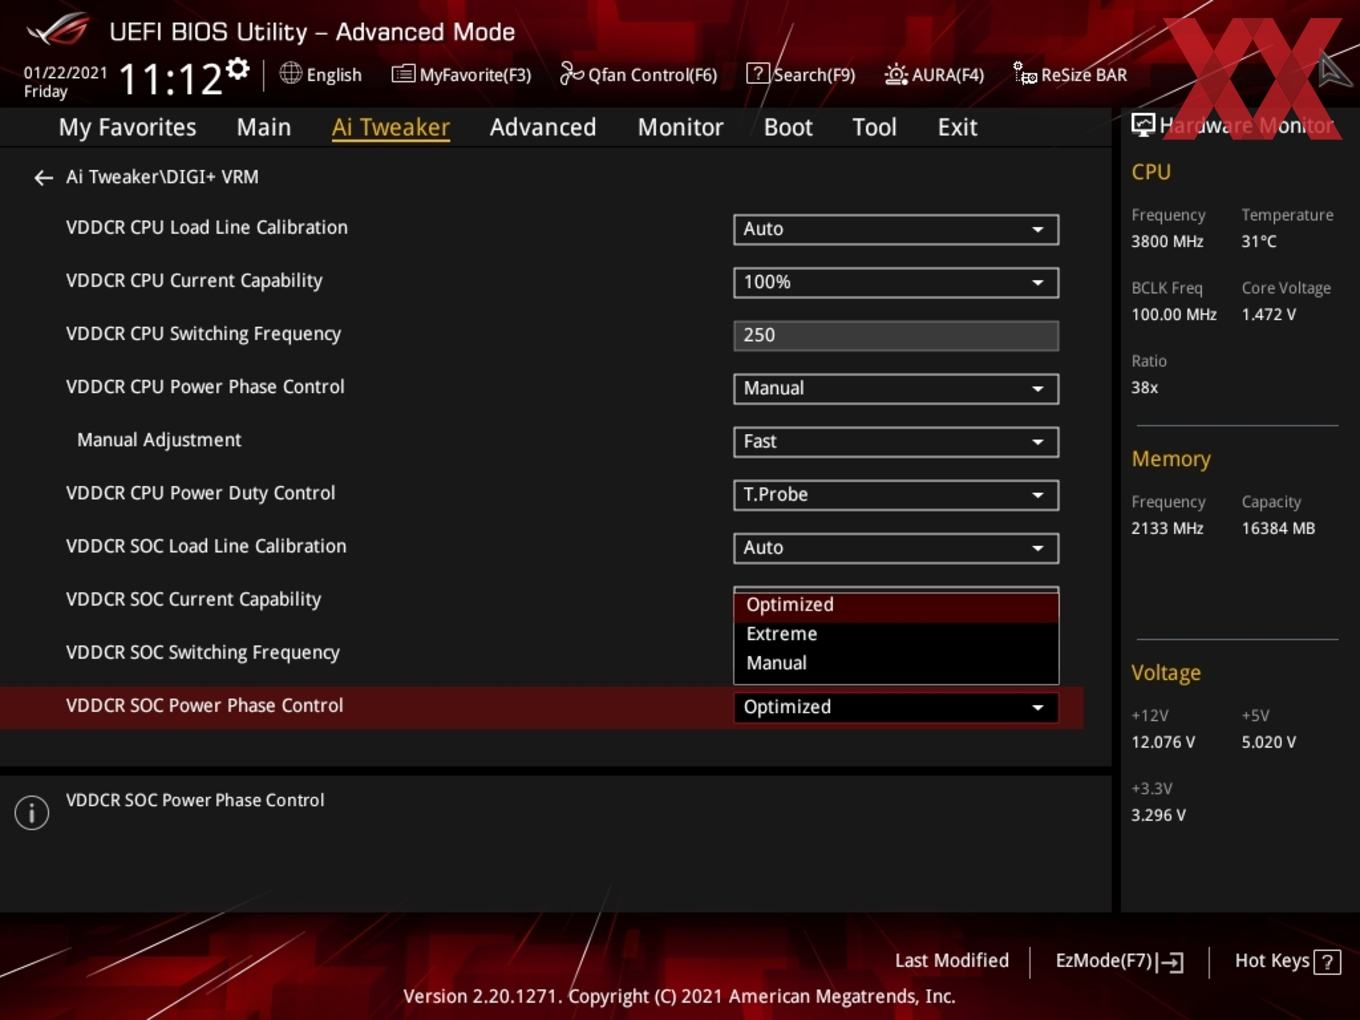Open MyFavorite(F3) list icon

click(x=403, y=74)
